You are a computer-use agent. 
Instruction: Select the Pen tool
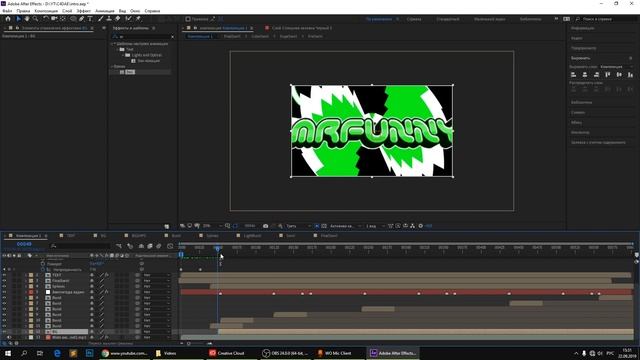tap(82, 19)
